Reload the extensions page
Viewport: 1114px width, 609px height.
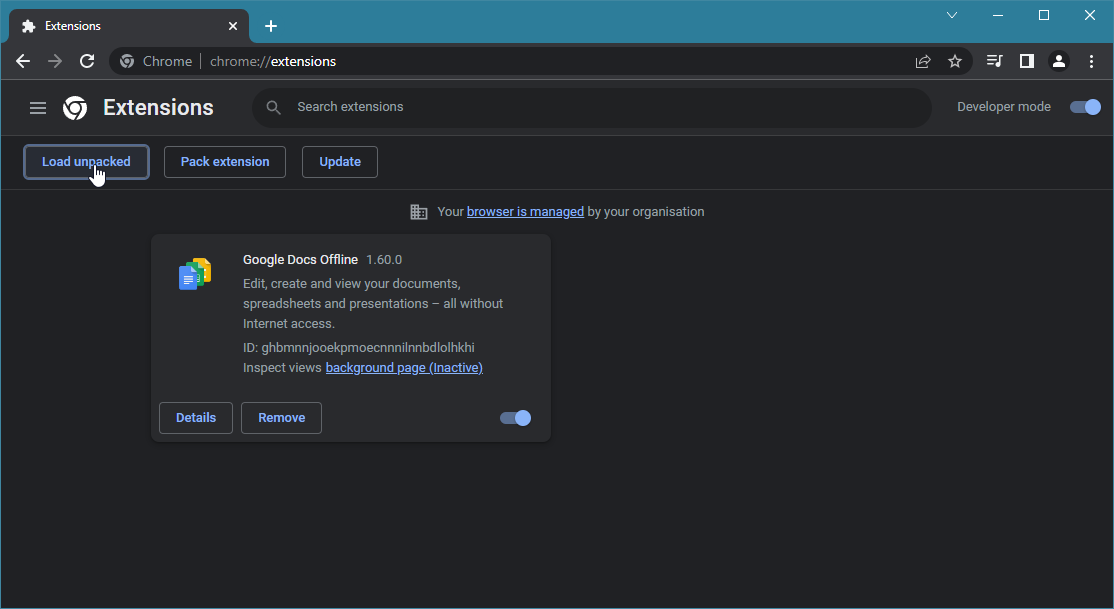[87, 61]
